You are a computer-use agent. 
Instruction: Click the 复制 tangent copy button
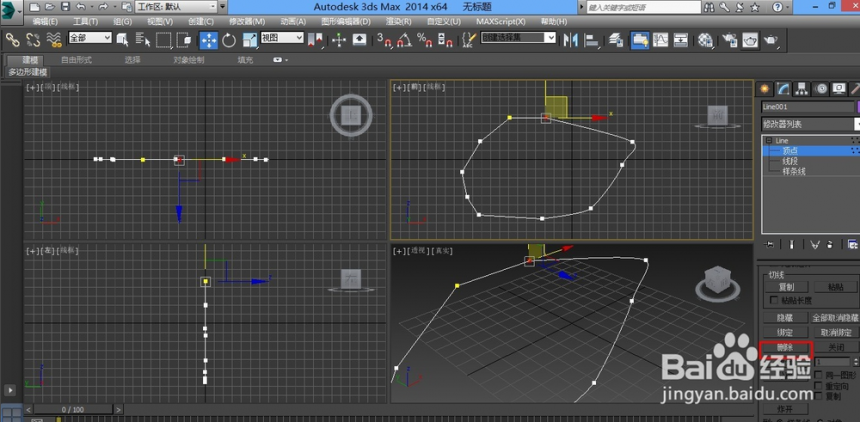pyautogui.click(x=786, y=287)
